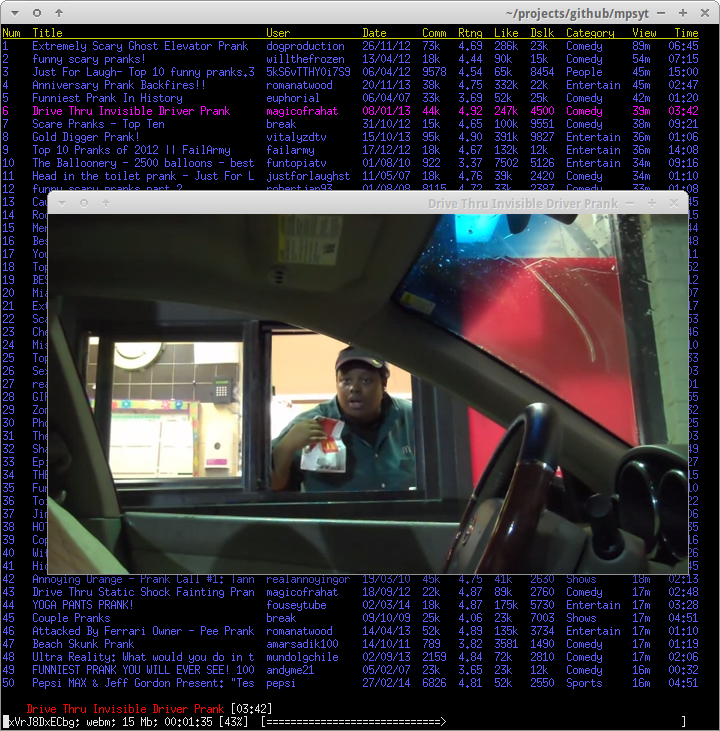Select 'Head in the toilet prank' title
720x731 pixels.
[x=143, y=177]
